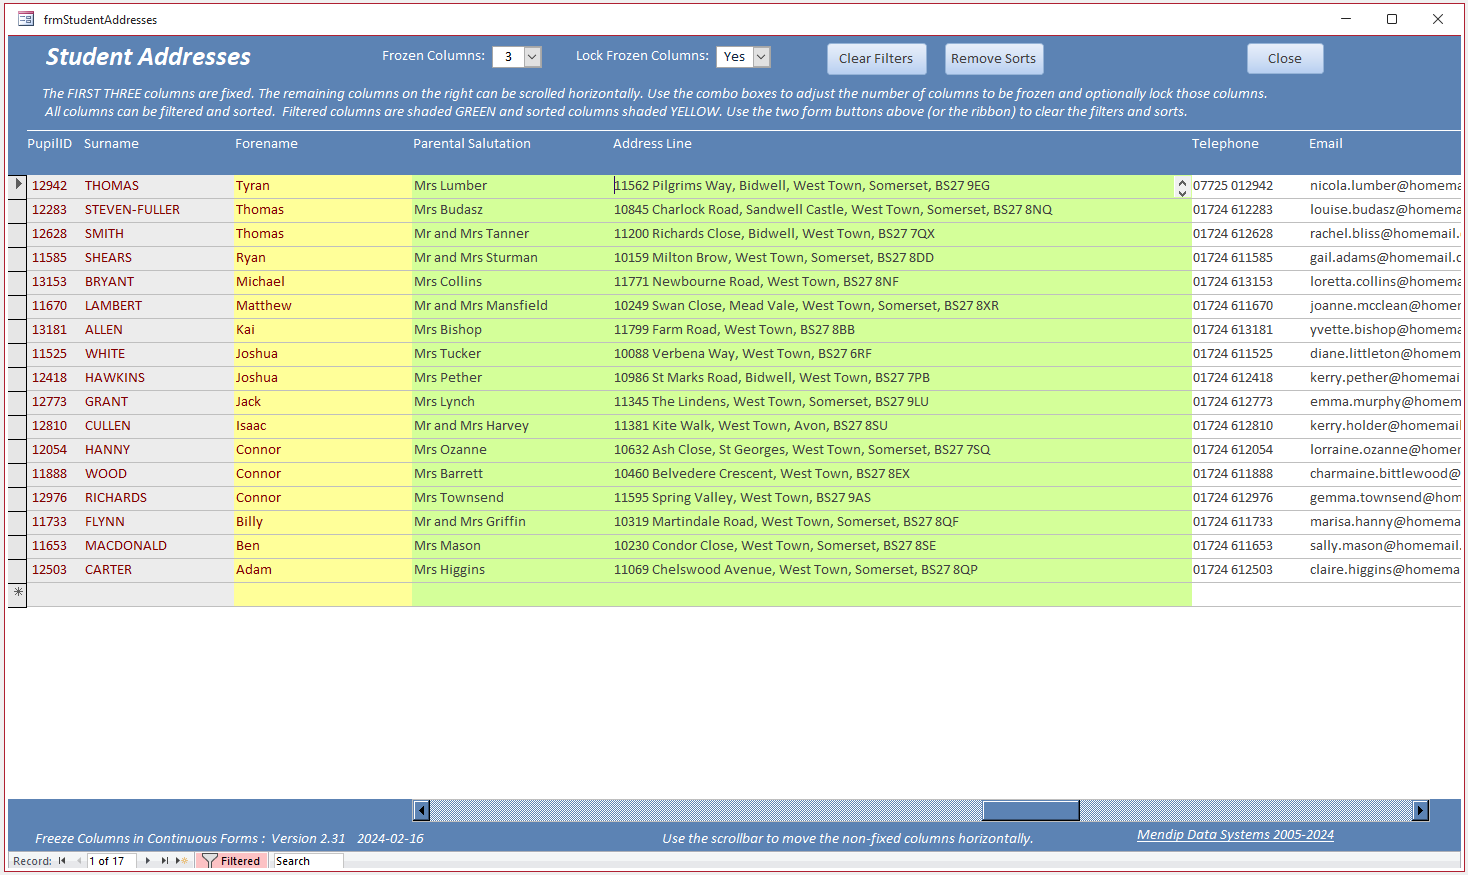This screenshot has width=1468, height=875.
Task: Click left arrow of horizontal scrollbar
Action: 422,810
